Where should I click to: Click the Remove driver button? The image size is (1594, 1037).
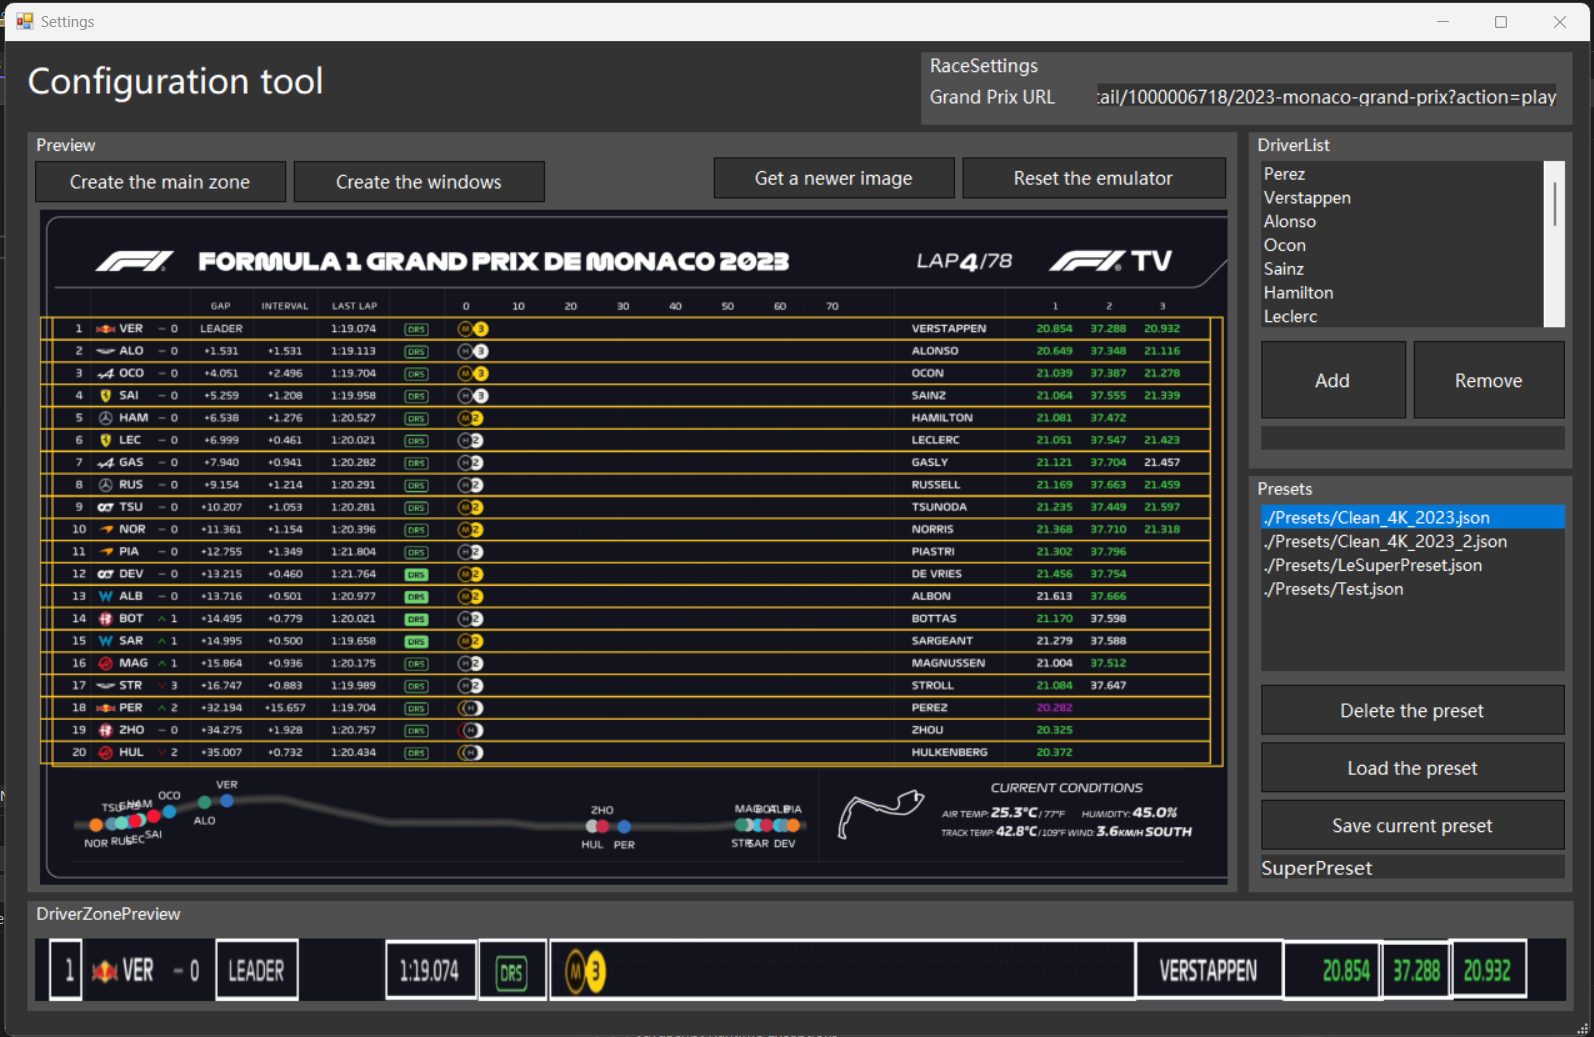pos(1489,380)
